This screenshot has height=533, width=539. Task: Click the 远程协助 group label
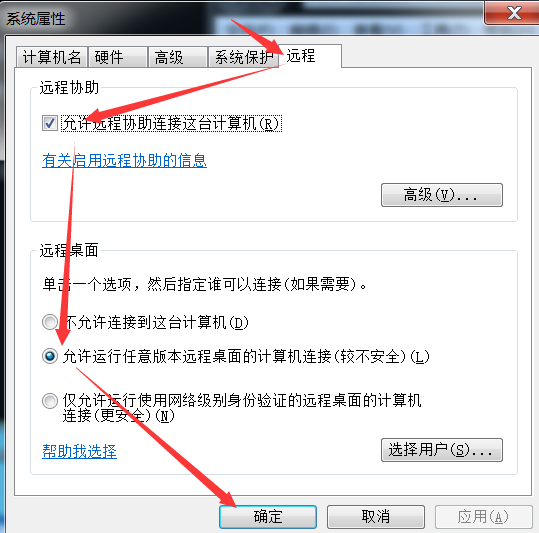click(x=69, y=87)
